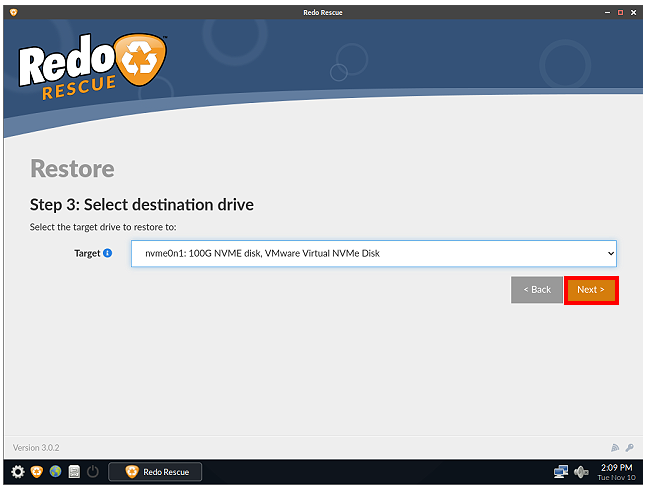Go back with the Back button
The height and width of the screenshot is (489, 647).
537,290
